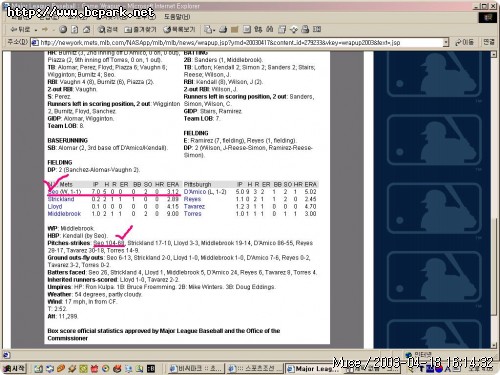
Task: Click the 'S: Perez.' line
Action: point(59,96)
